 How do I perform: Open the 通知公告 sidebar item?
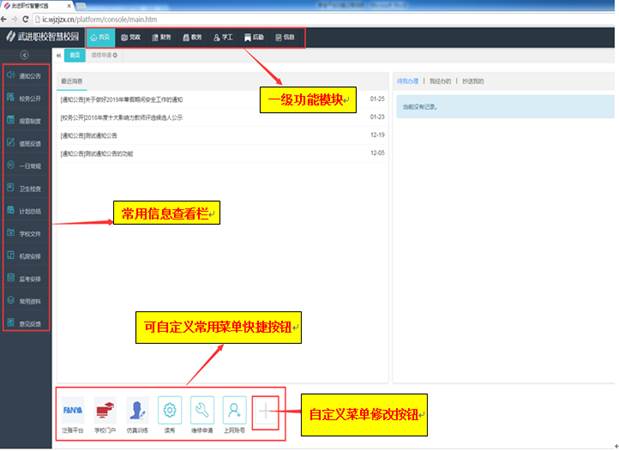24,76
